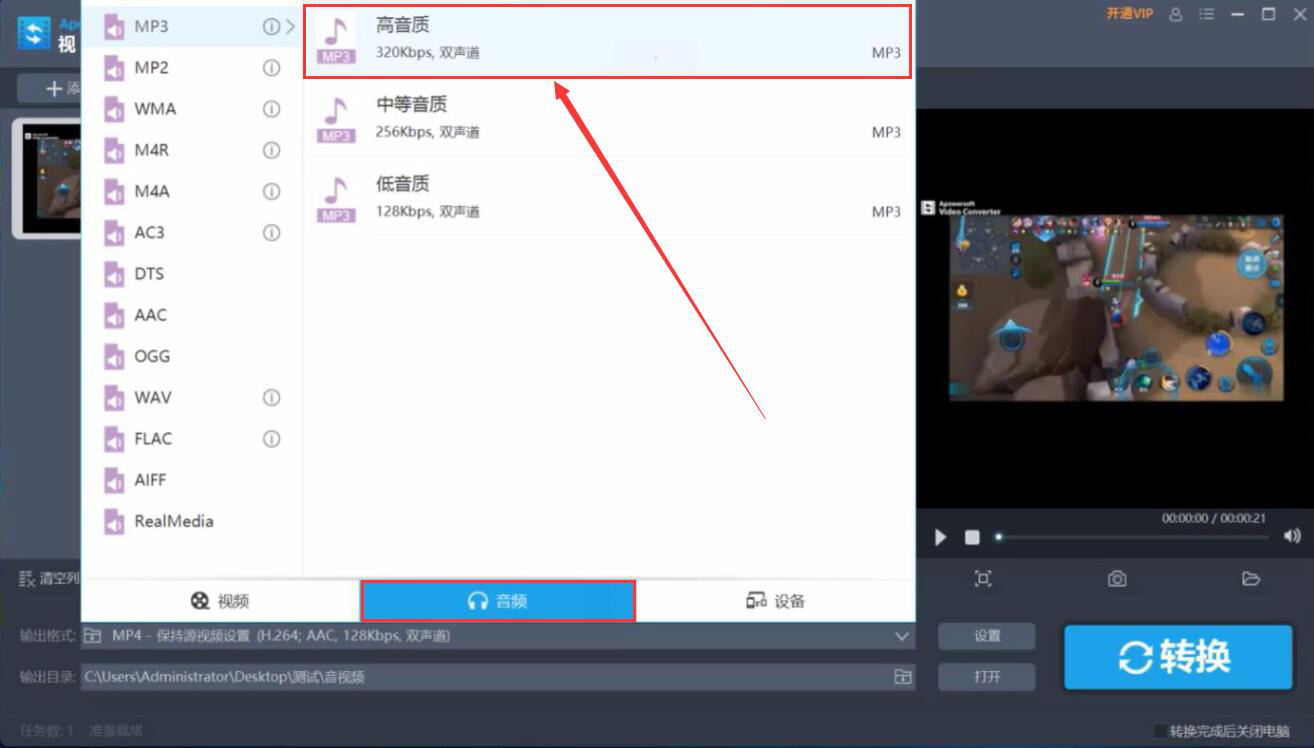Choose M4R from the format list
This screenshot has height=748, width=1314.
(191, 150)
